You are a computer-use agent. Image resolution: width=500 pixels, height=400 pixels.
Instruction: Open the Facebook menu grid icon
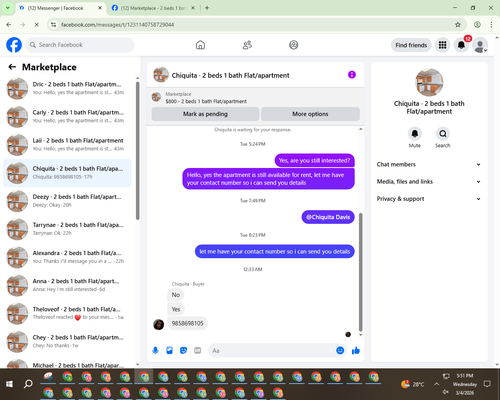442,45
